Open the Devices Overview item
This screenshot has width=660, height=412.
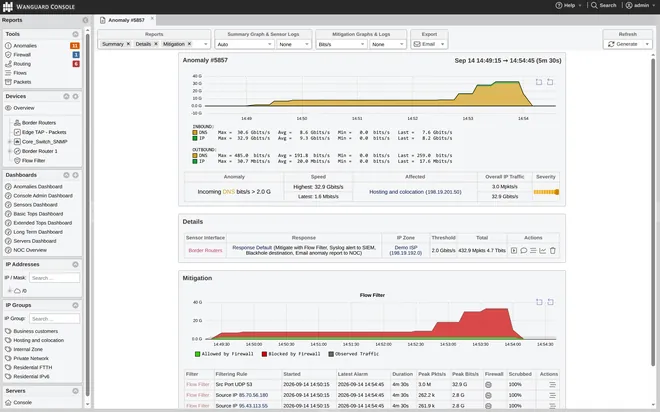(24, 108)
